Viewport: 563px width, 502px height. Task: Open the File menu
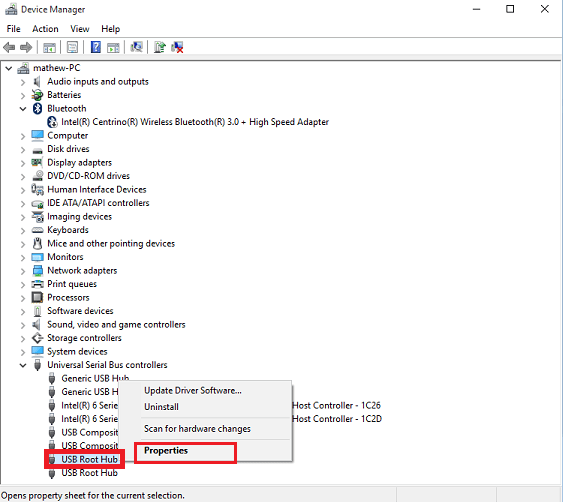pos(14,29)
